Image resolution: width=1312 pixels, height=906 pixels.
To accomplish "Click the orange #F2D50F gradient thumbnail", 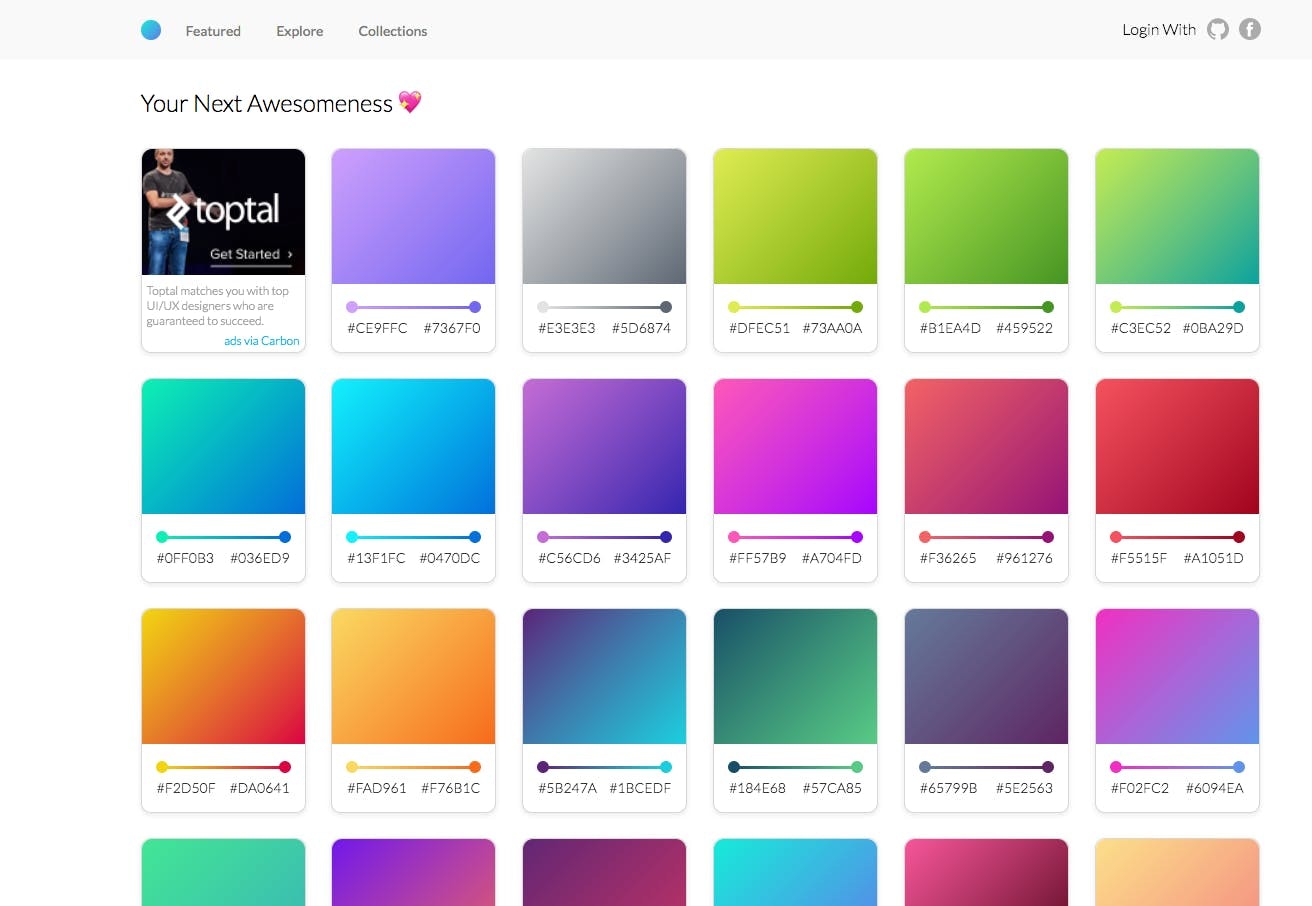I will click(222, 675).
